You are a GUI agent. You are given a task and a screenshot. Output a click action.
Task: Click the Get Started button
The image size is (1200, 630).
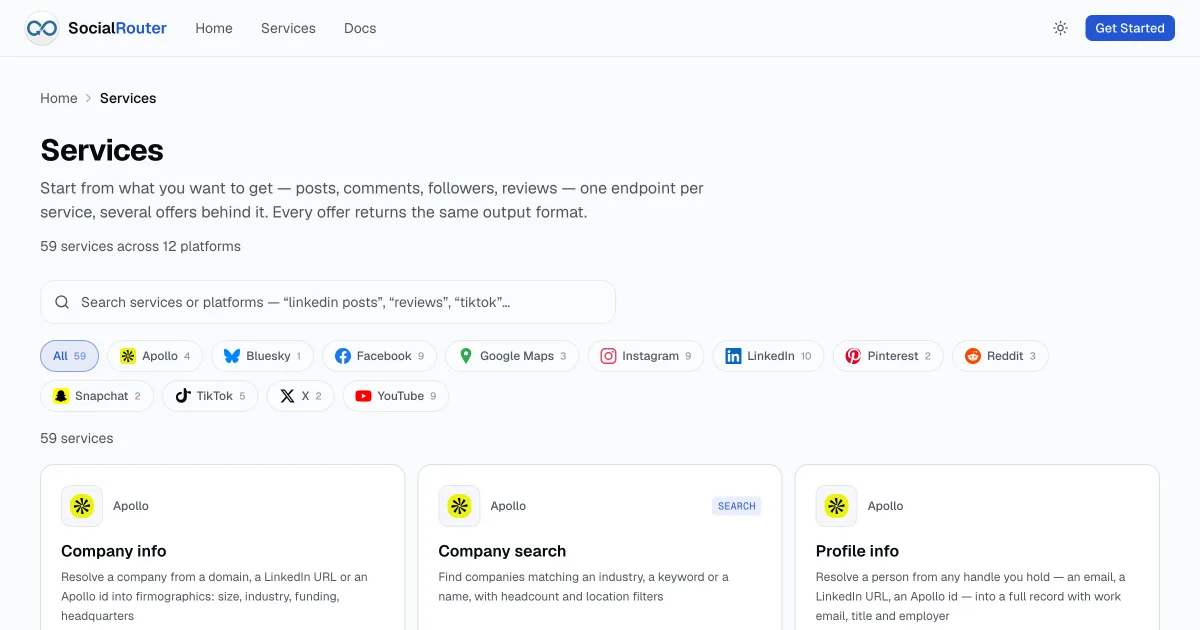pyautogui.click(x=1130, y=28)
